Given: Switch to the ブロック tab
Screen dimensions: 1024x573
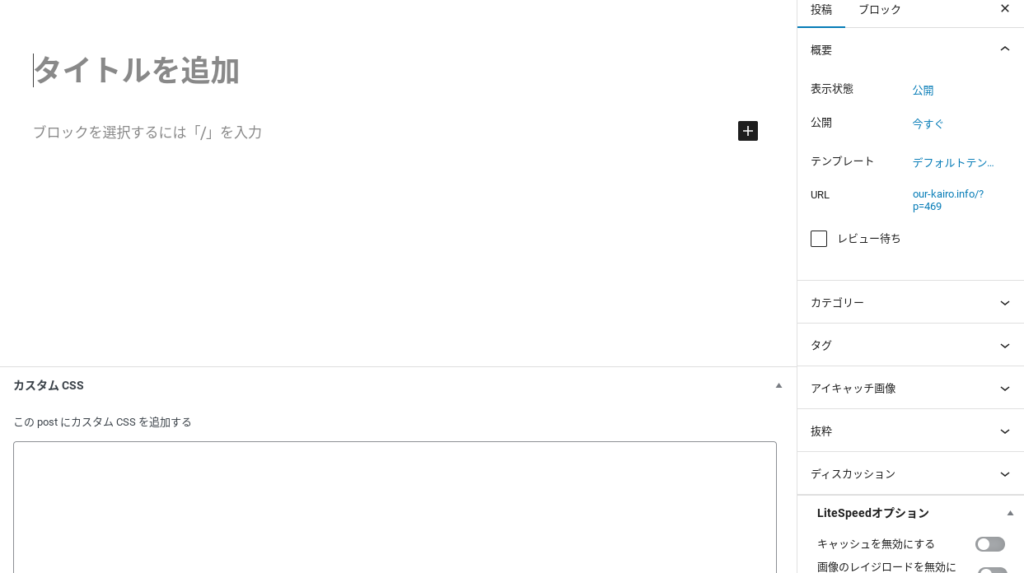Looking at the screenshot, I should point(879,10).
